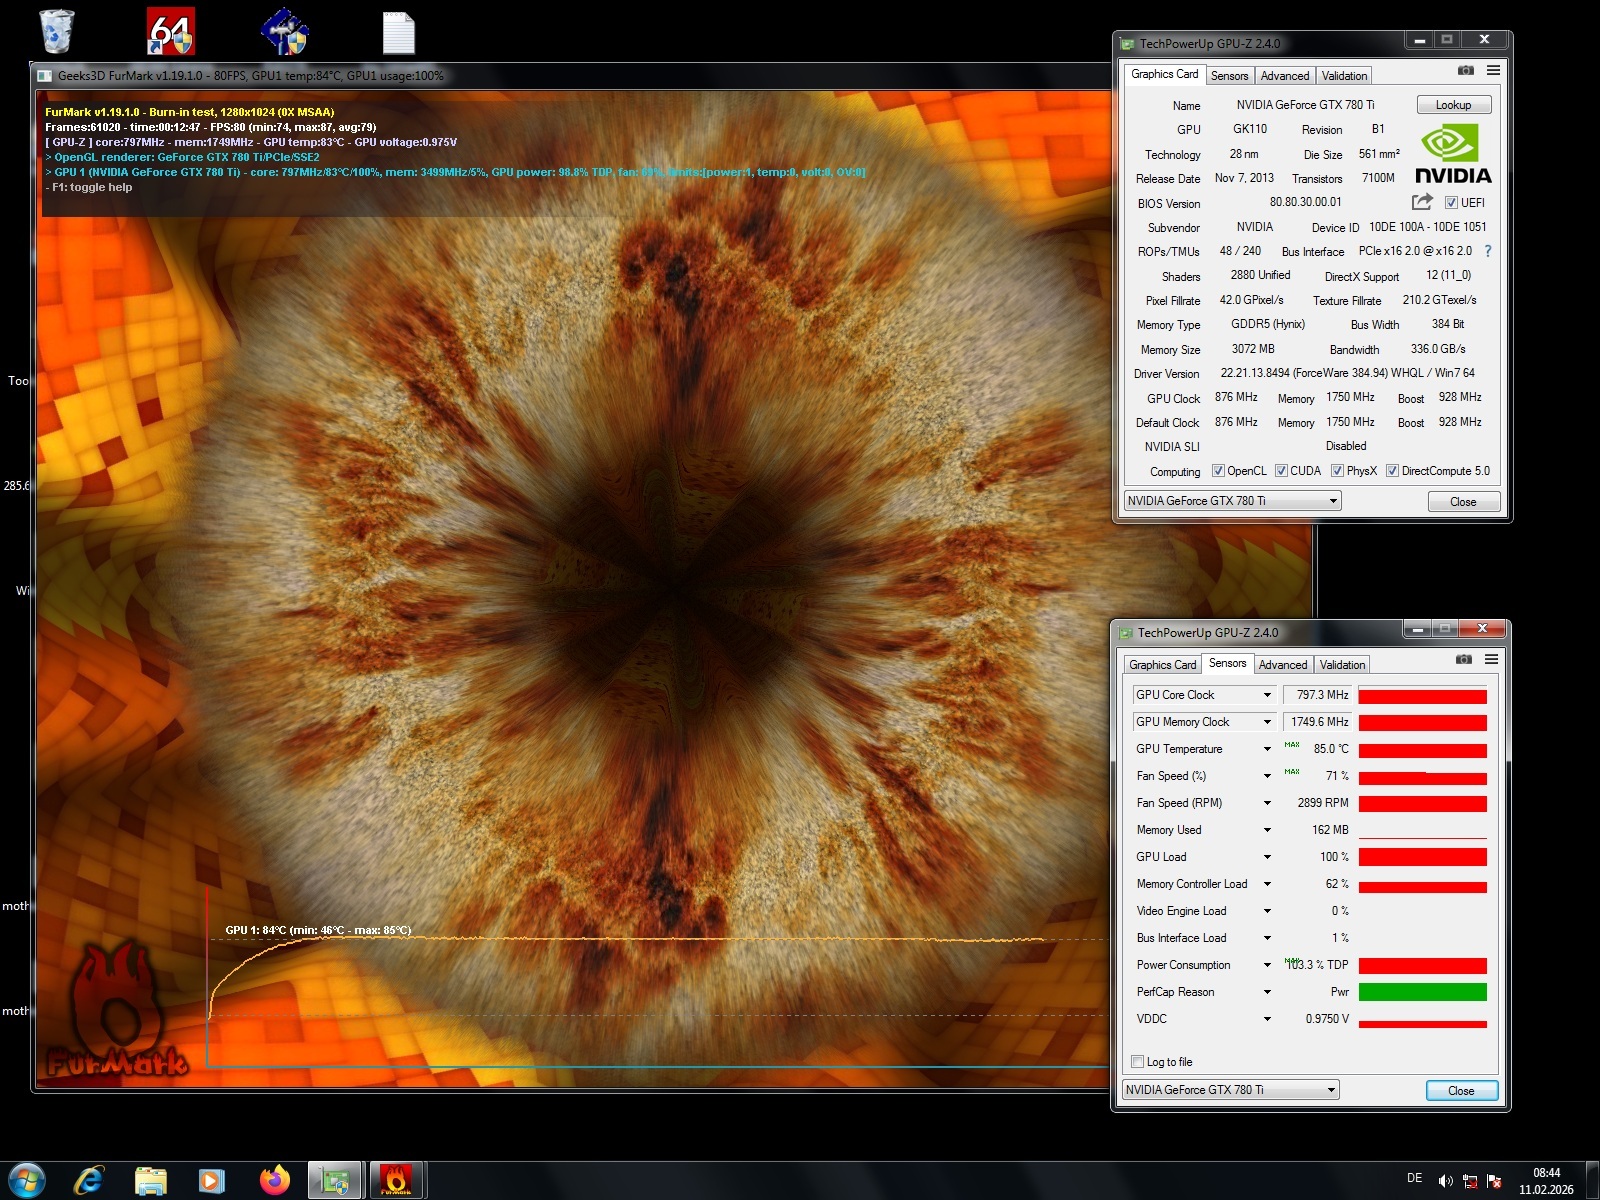Toggle the CUDA checkbox
1600x1200 pixels.
[1281, 471]
